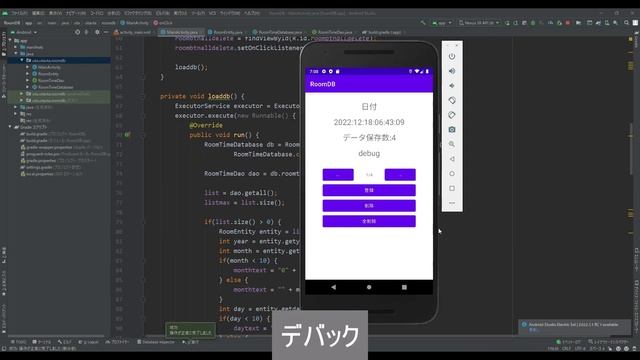Tap Android back triangle in phone navigation bar
This screenshot has height=360, width=640.
[x=334, y=287]
